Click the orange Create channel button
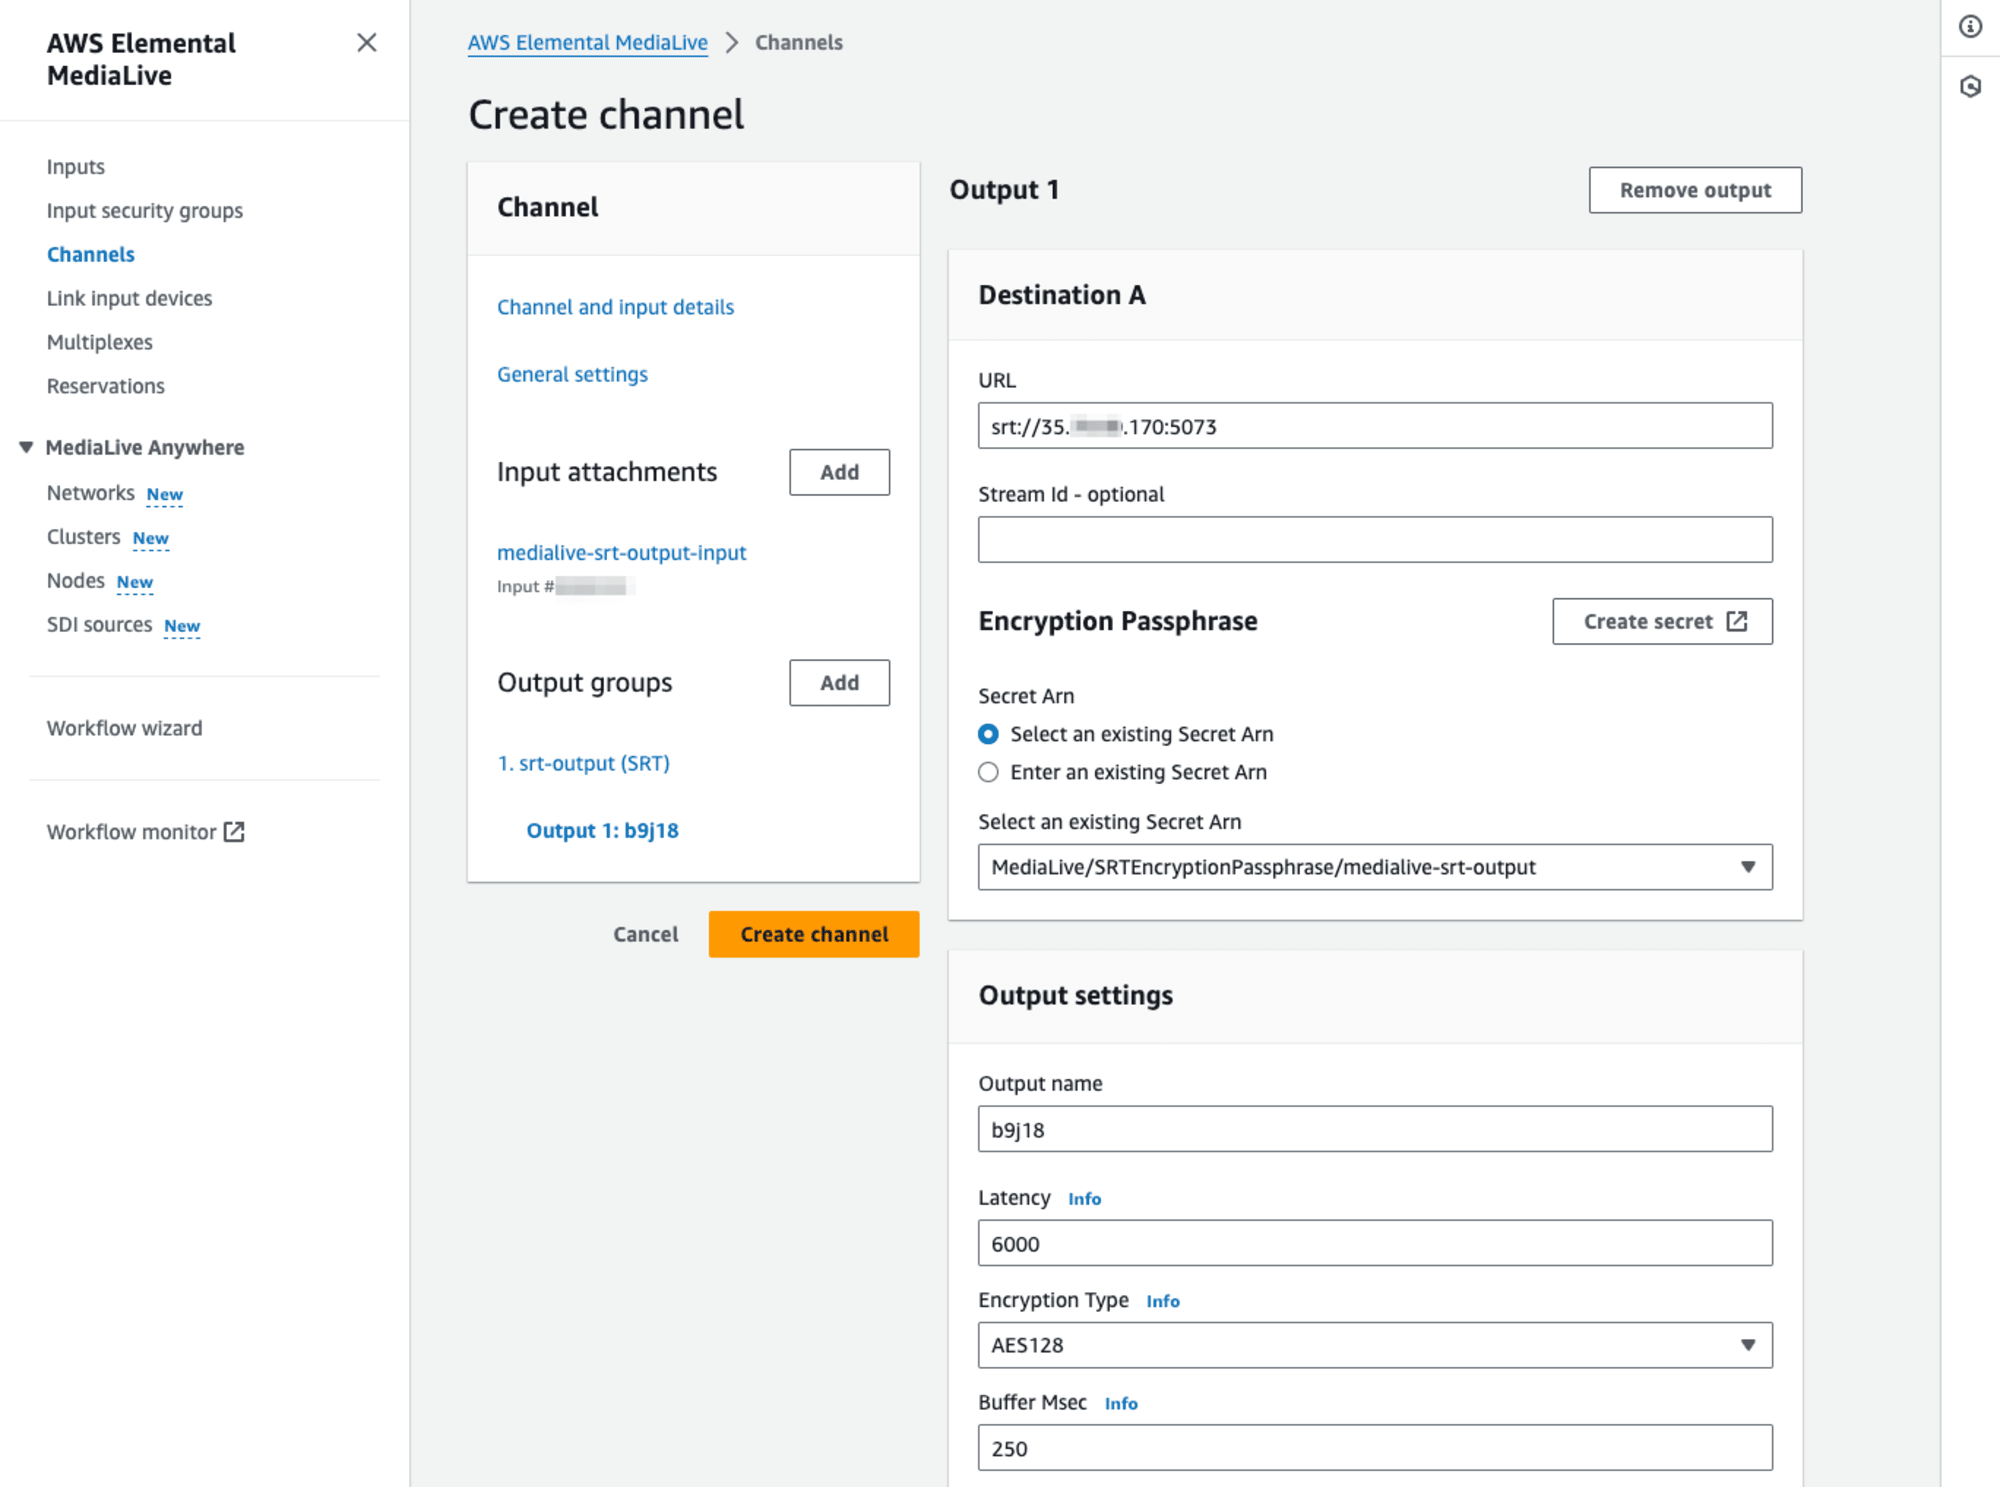Image resolution: width=2000 pixels, height=1487 pixels. [x=814, y=934]
